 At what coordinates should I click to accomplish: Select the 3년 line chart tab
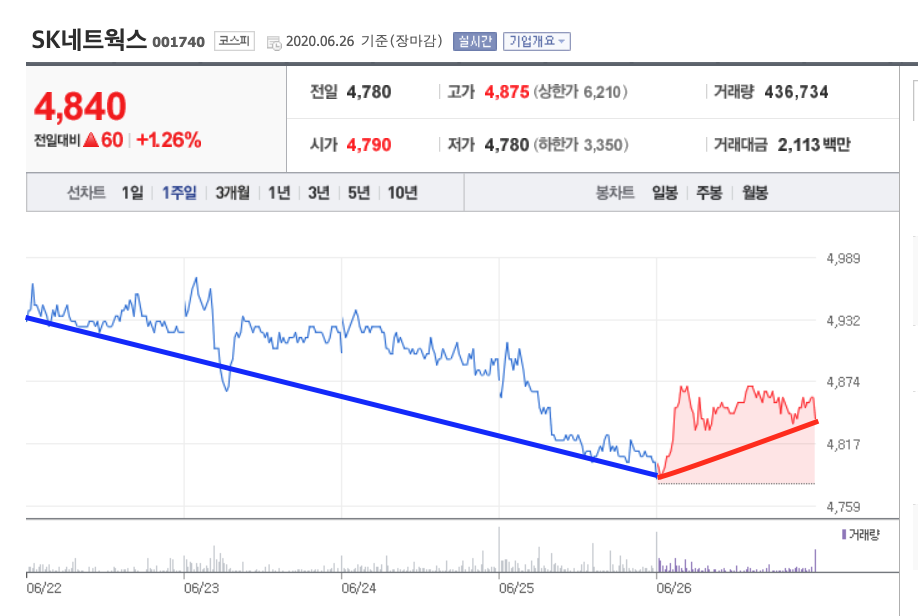click(x=319, y=193)
